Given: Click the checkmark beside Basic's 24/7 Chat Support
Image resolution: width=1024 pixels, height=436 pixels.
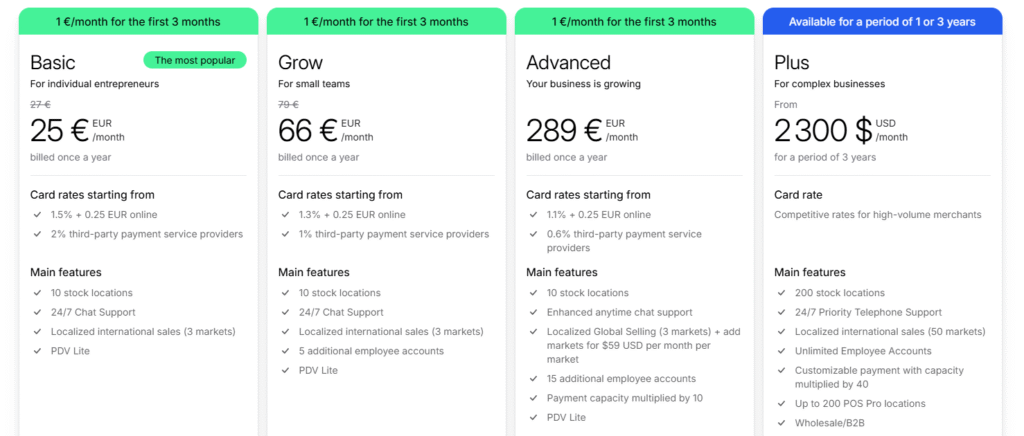Looking at the screenshot, I should (x=37, y=312).
